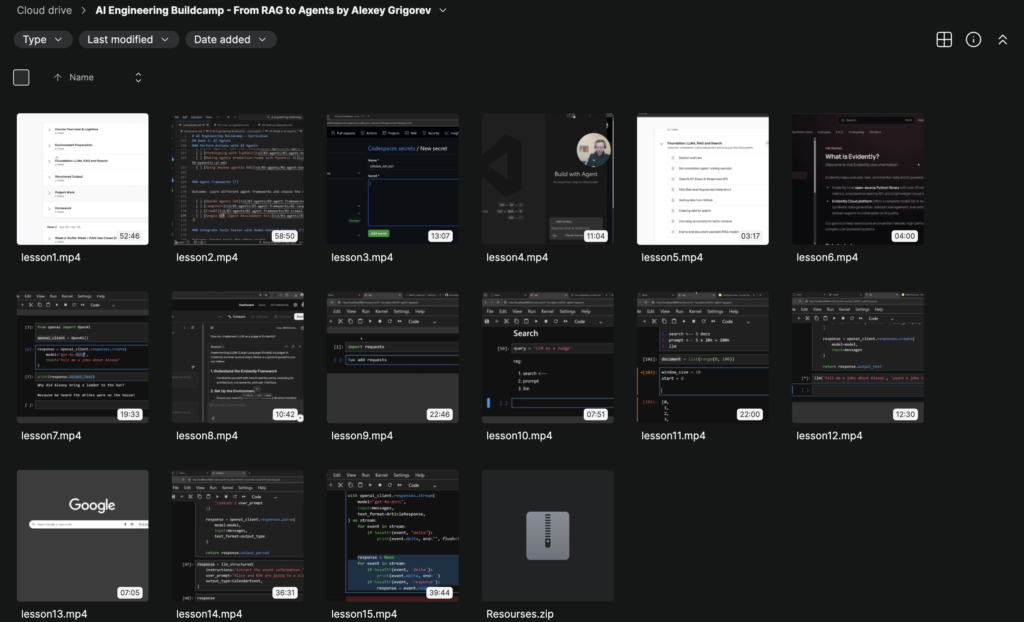Toggle the select all checkbox
Image resolution: width=1024 pixels, height=622 pixels.
click(x=21, y=77)
